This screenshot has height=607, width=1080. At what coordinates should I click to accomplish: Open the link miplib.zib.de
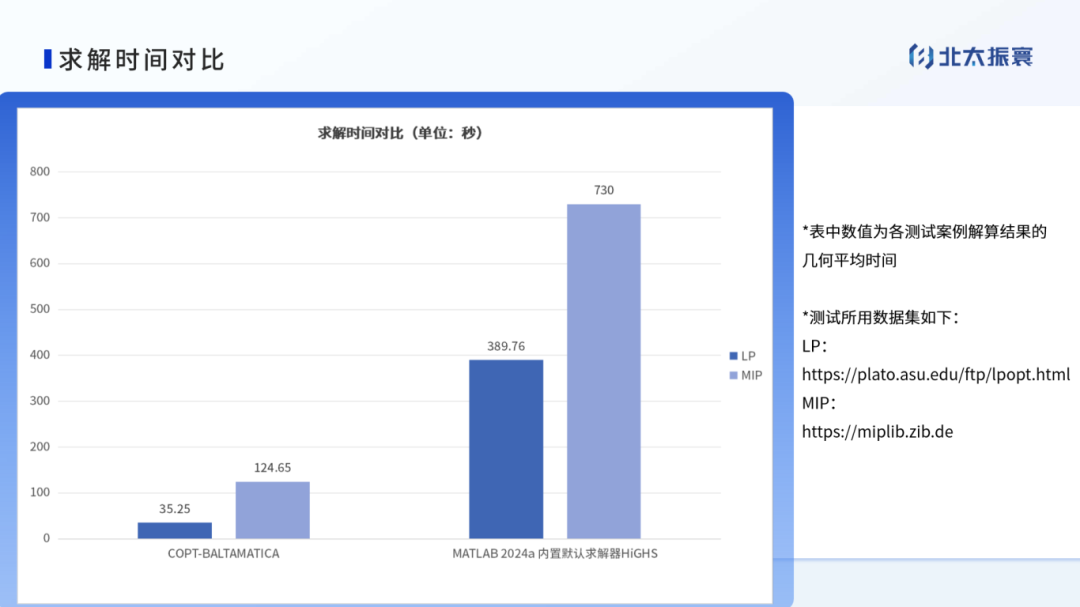877,432
